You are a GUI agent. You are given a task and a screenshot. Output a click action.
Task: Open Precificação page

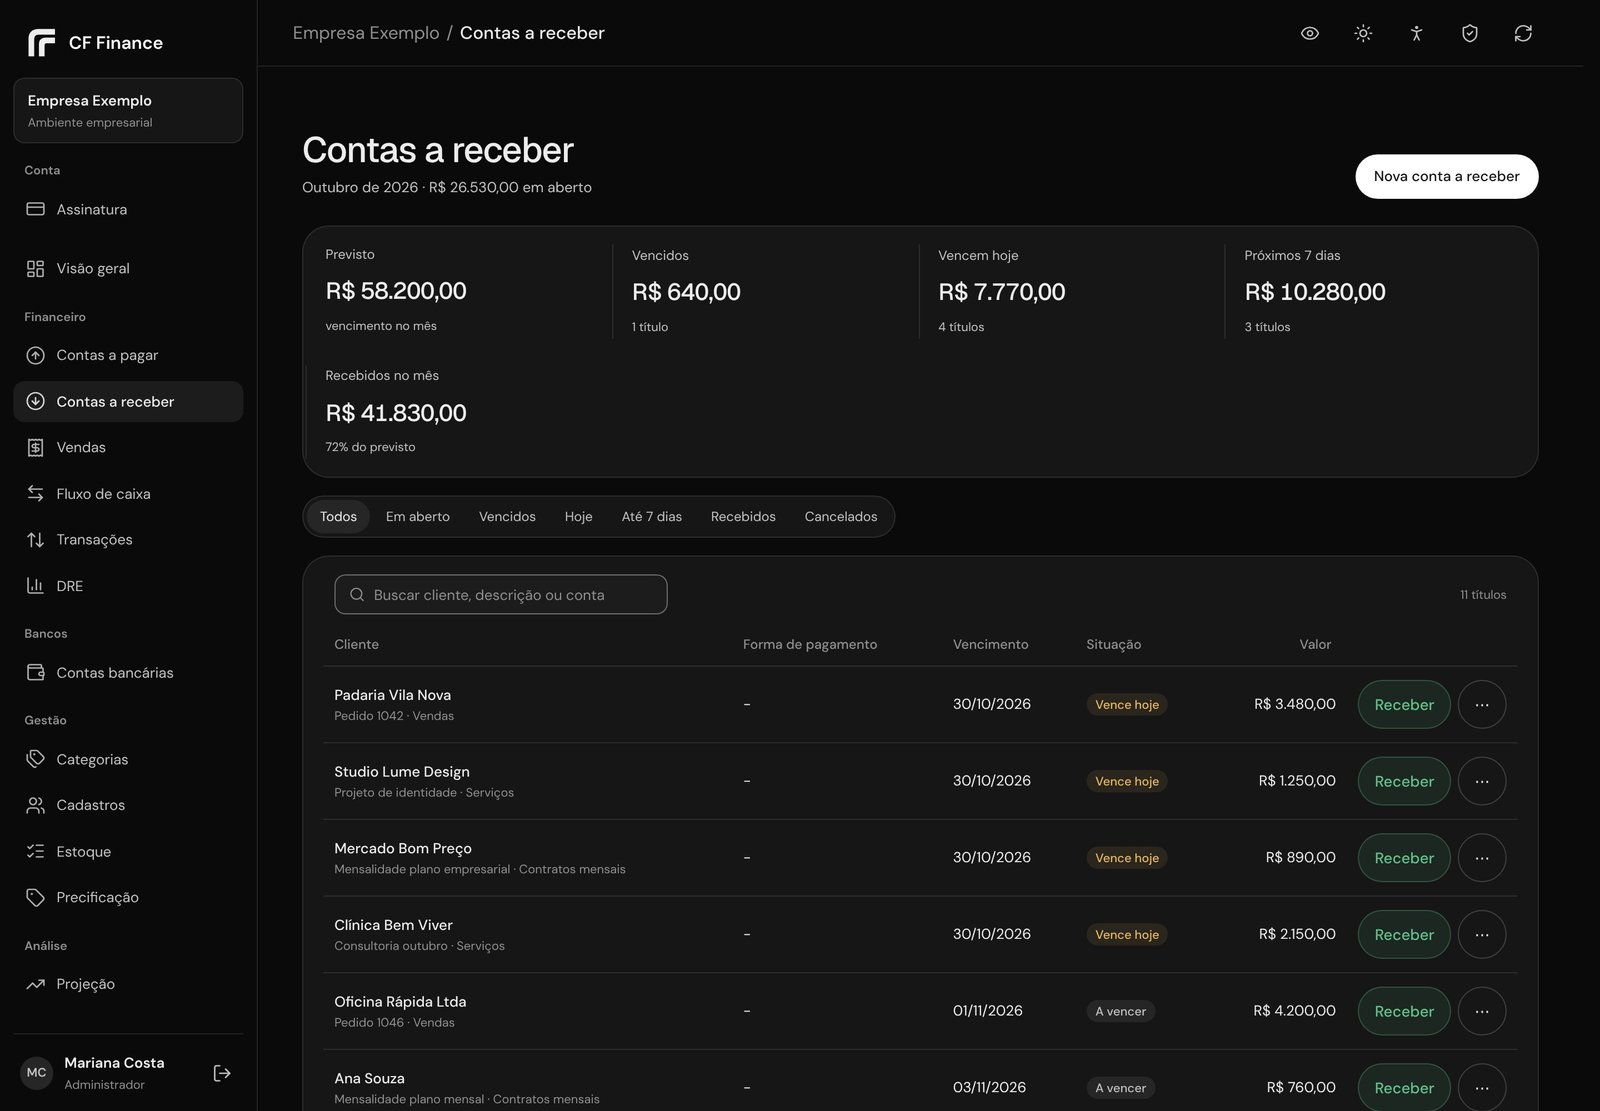point(128,898)
